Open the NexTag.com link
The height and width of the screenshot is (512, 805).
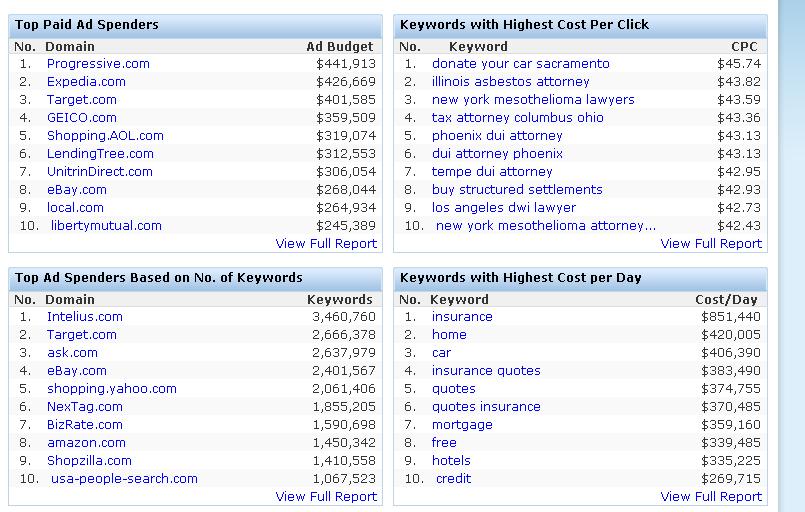[85, 407]
